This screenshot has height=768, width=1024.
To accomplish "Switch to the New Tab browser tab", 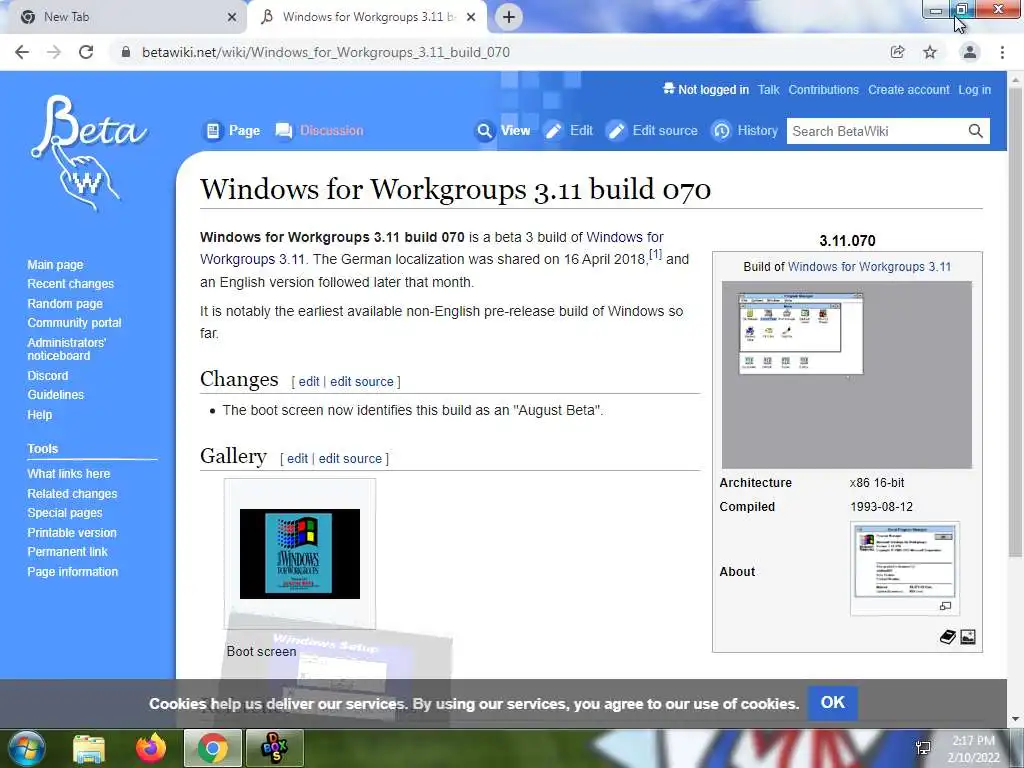I will point(124,17).
